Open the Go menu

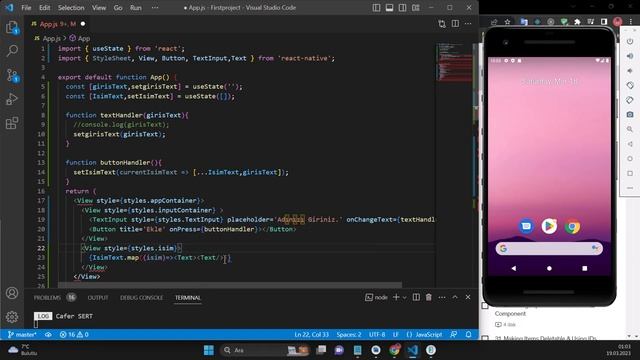118,7
